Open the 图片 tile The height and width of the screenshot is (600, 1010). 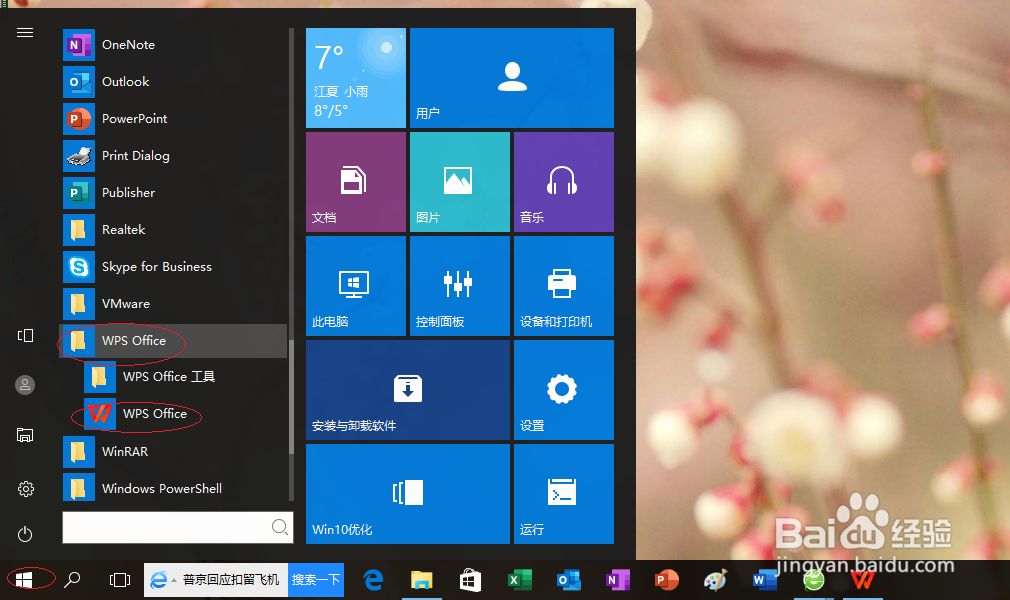point(459,182)
